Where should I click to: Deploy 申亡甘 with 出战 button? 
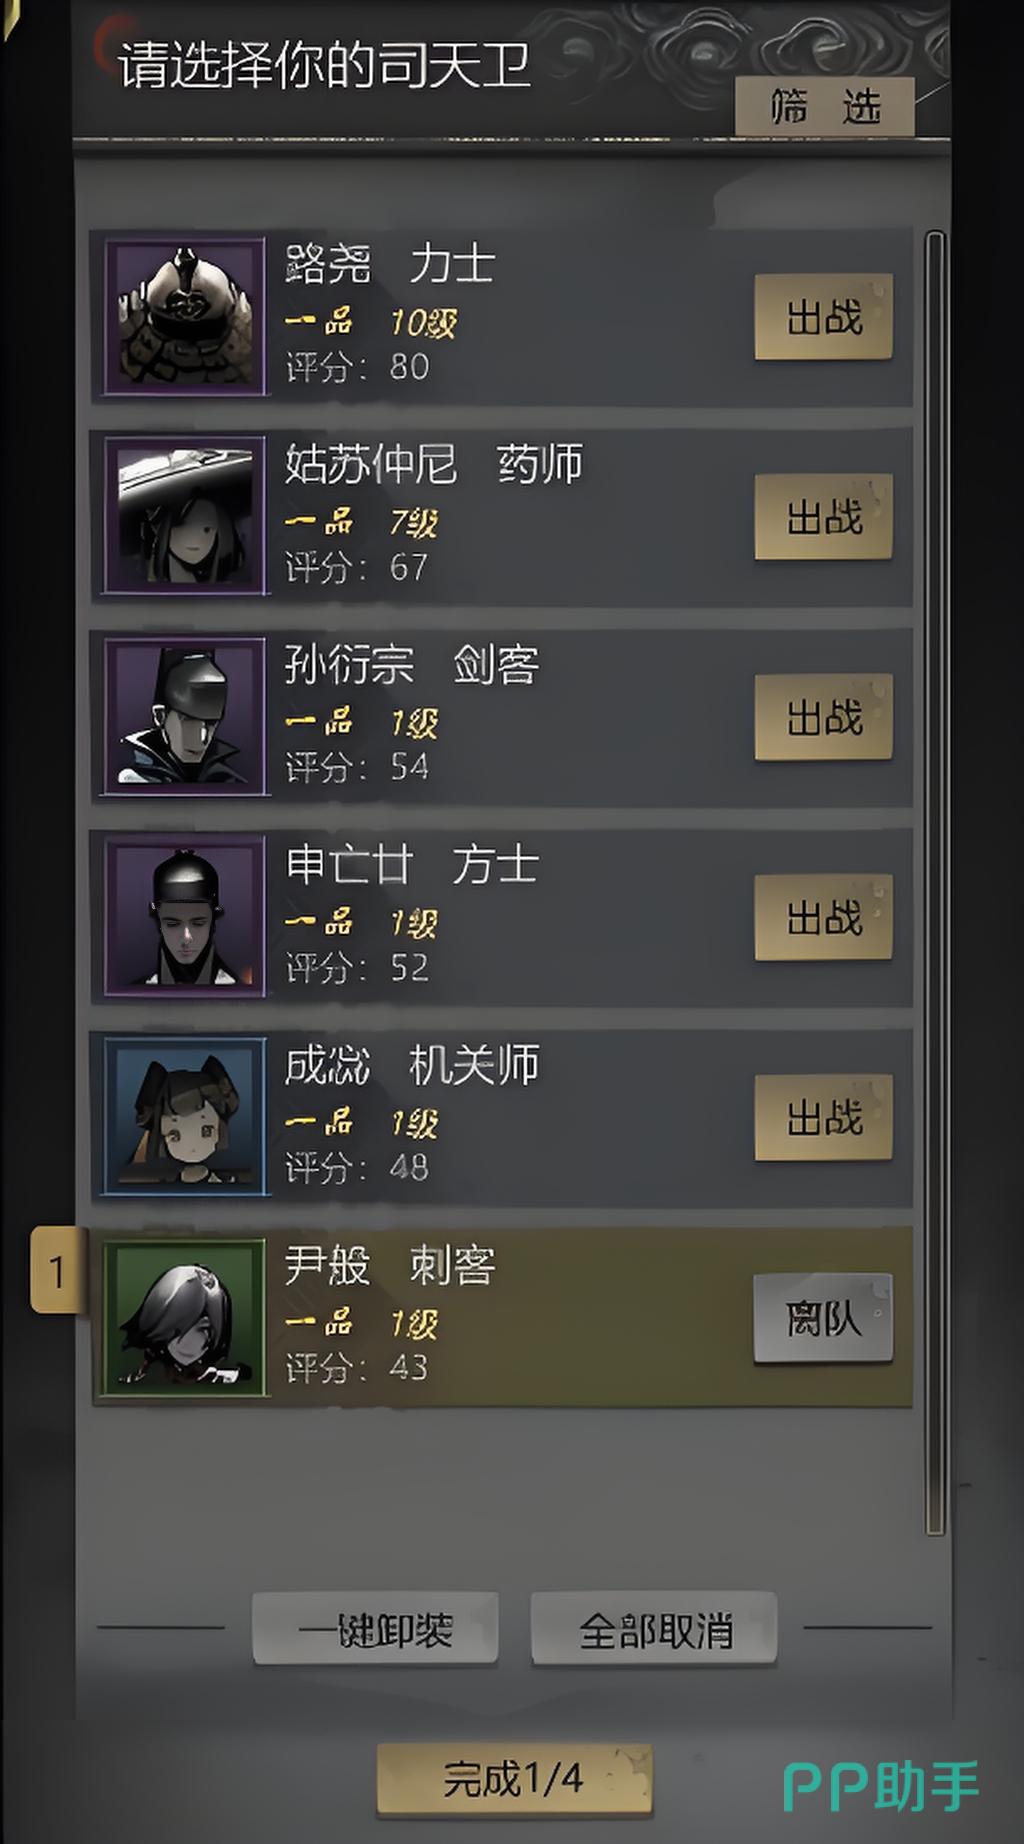point(823,917)
